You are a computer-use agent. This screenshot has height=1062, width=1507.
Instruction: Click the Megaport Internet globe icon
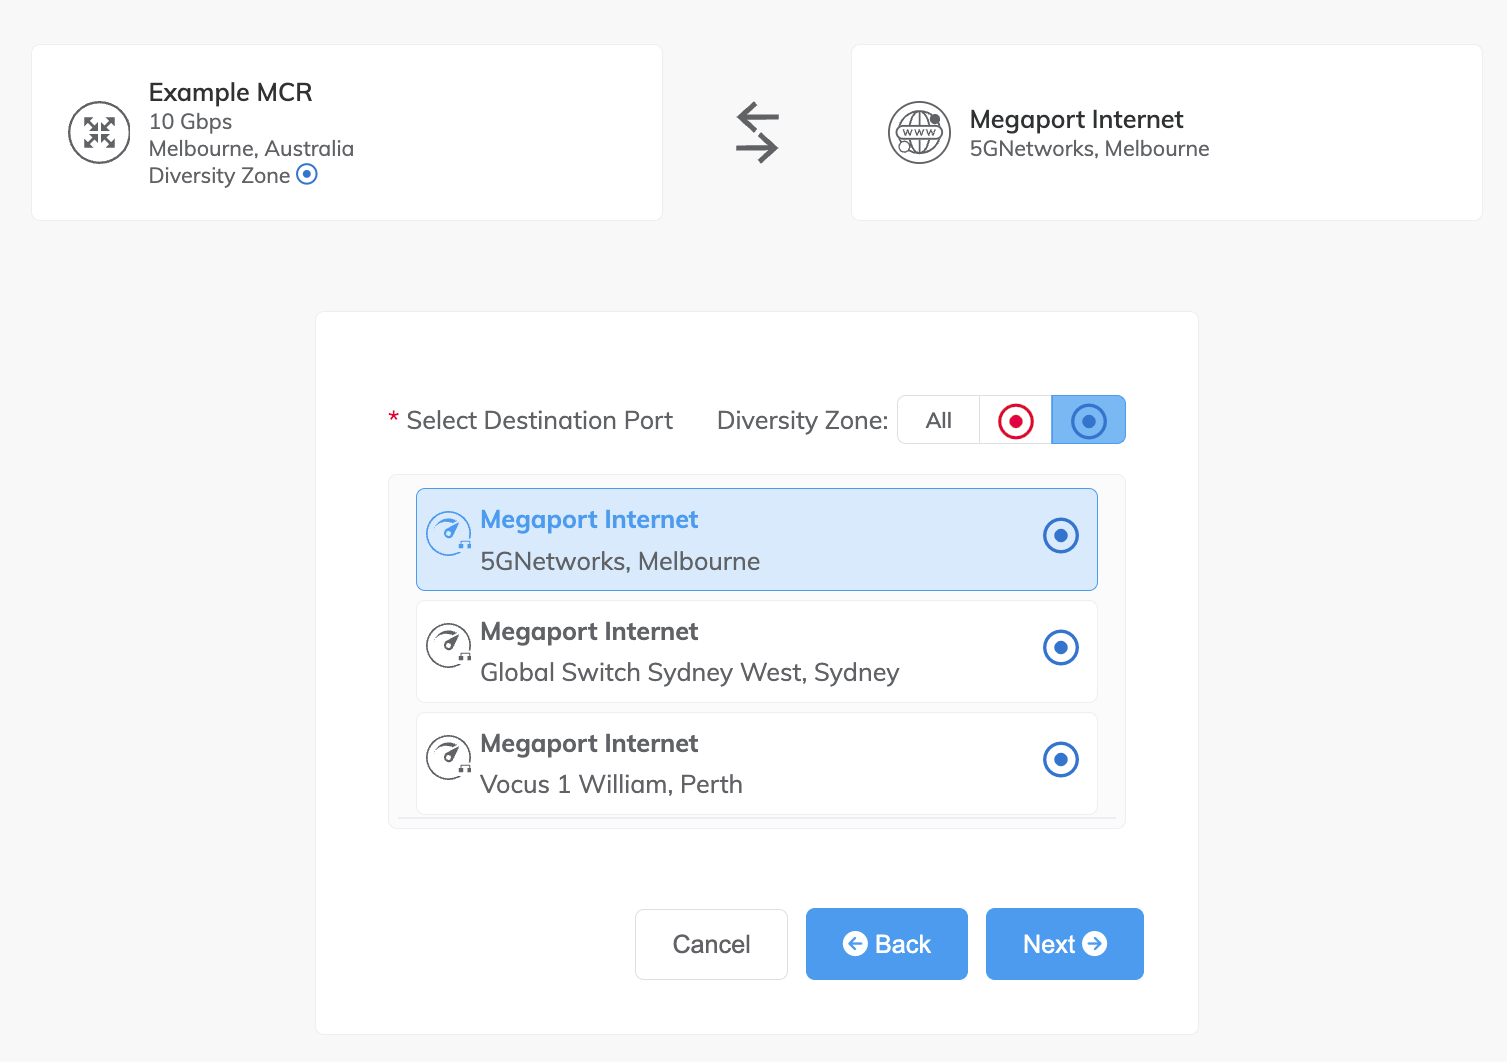(x=919, y=132)
